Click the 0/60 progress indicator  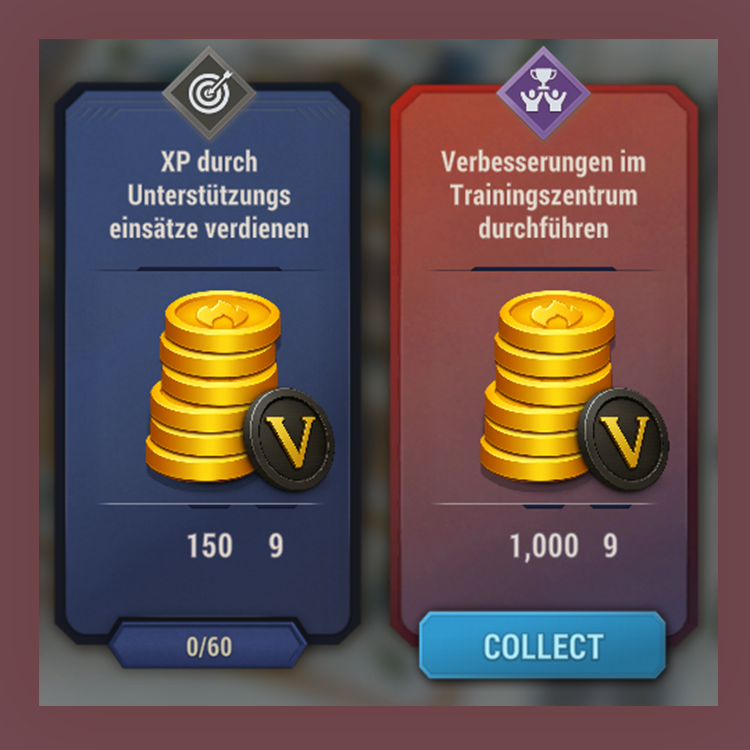[209, 646]
